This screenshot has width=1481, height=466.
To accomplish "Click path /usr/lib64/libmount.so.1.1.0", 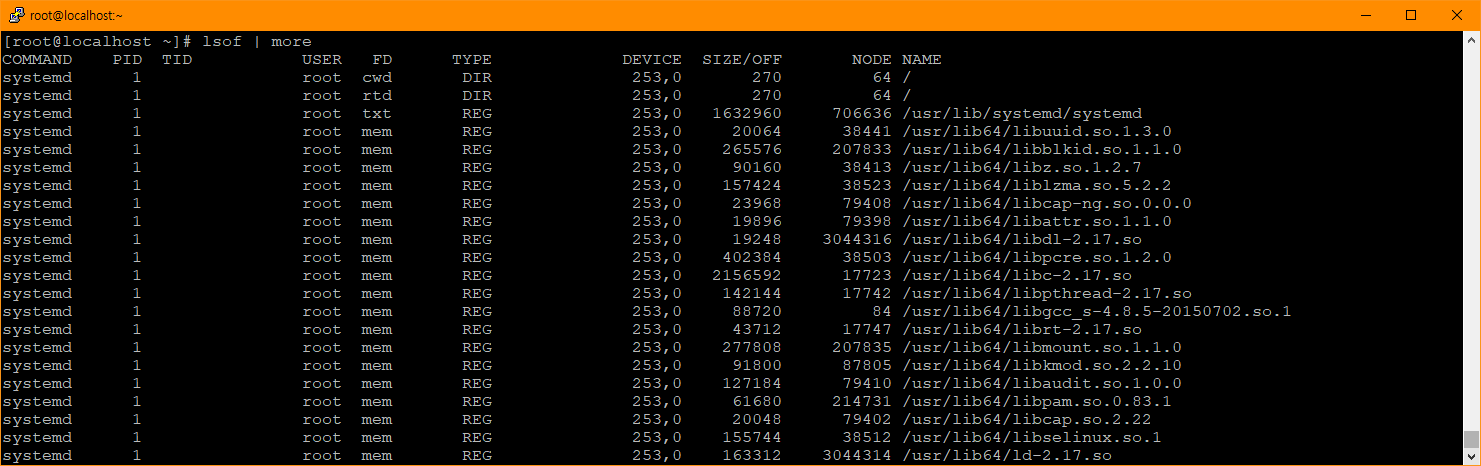I will click(1042, 347).
